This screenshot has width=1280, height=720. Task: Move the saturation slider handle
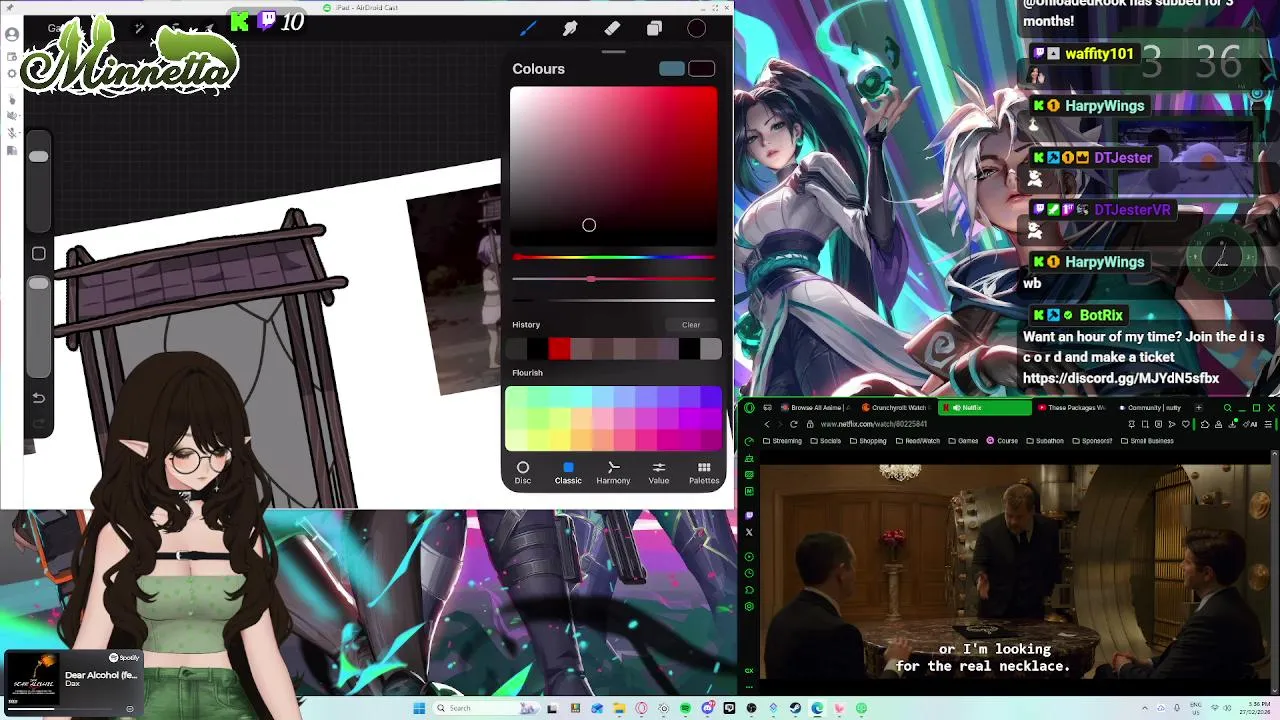click(x=592, y=279)
